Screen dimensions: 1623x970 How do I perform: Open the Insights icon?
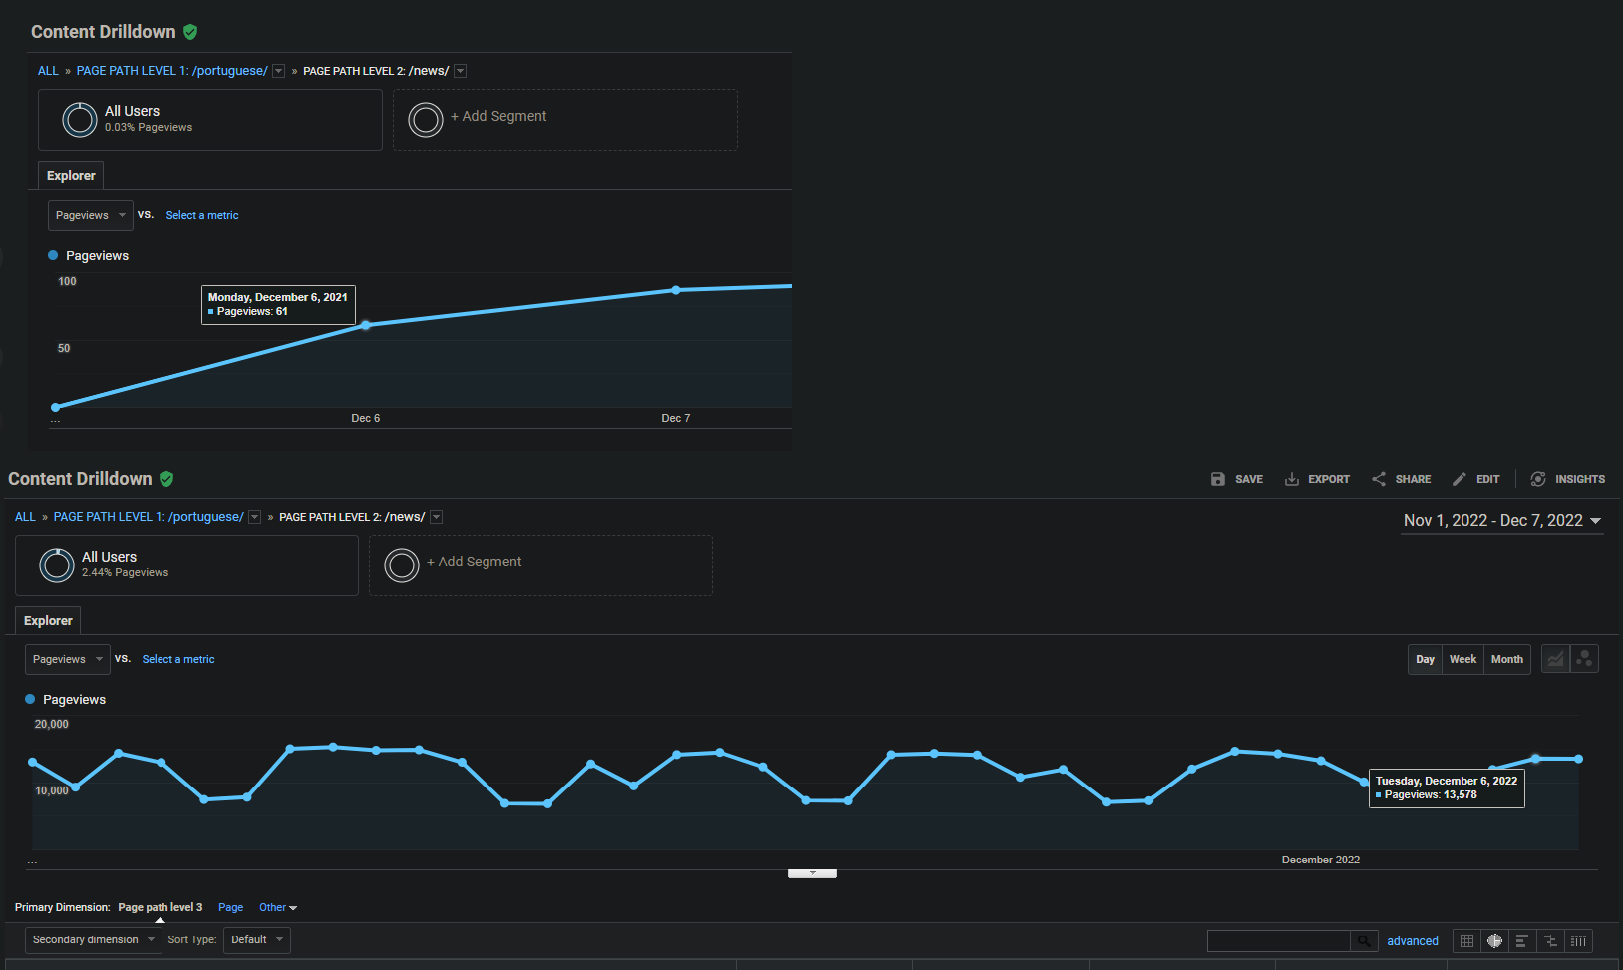coord(1538,479)
